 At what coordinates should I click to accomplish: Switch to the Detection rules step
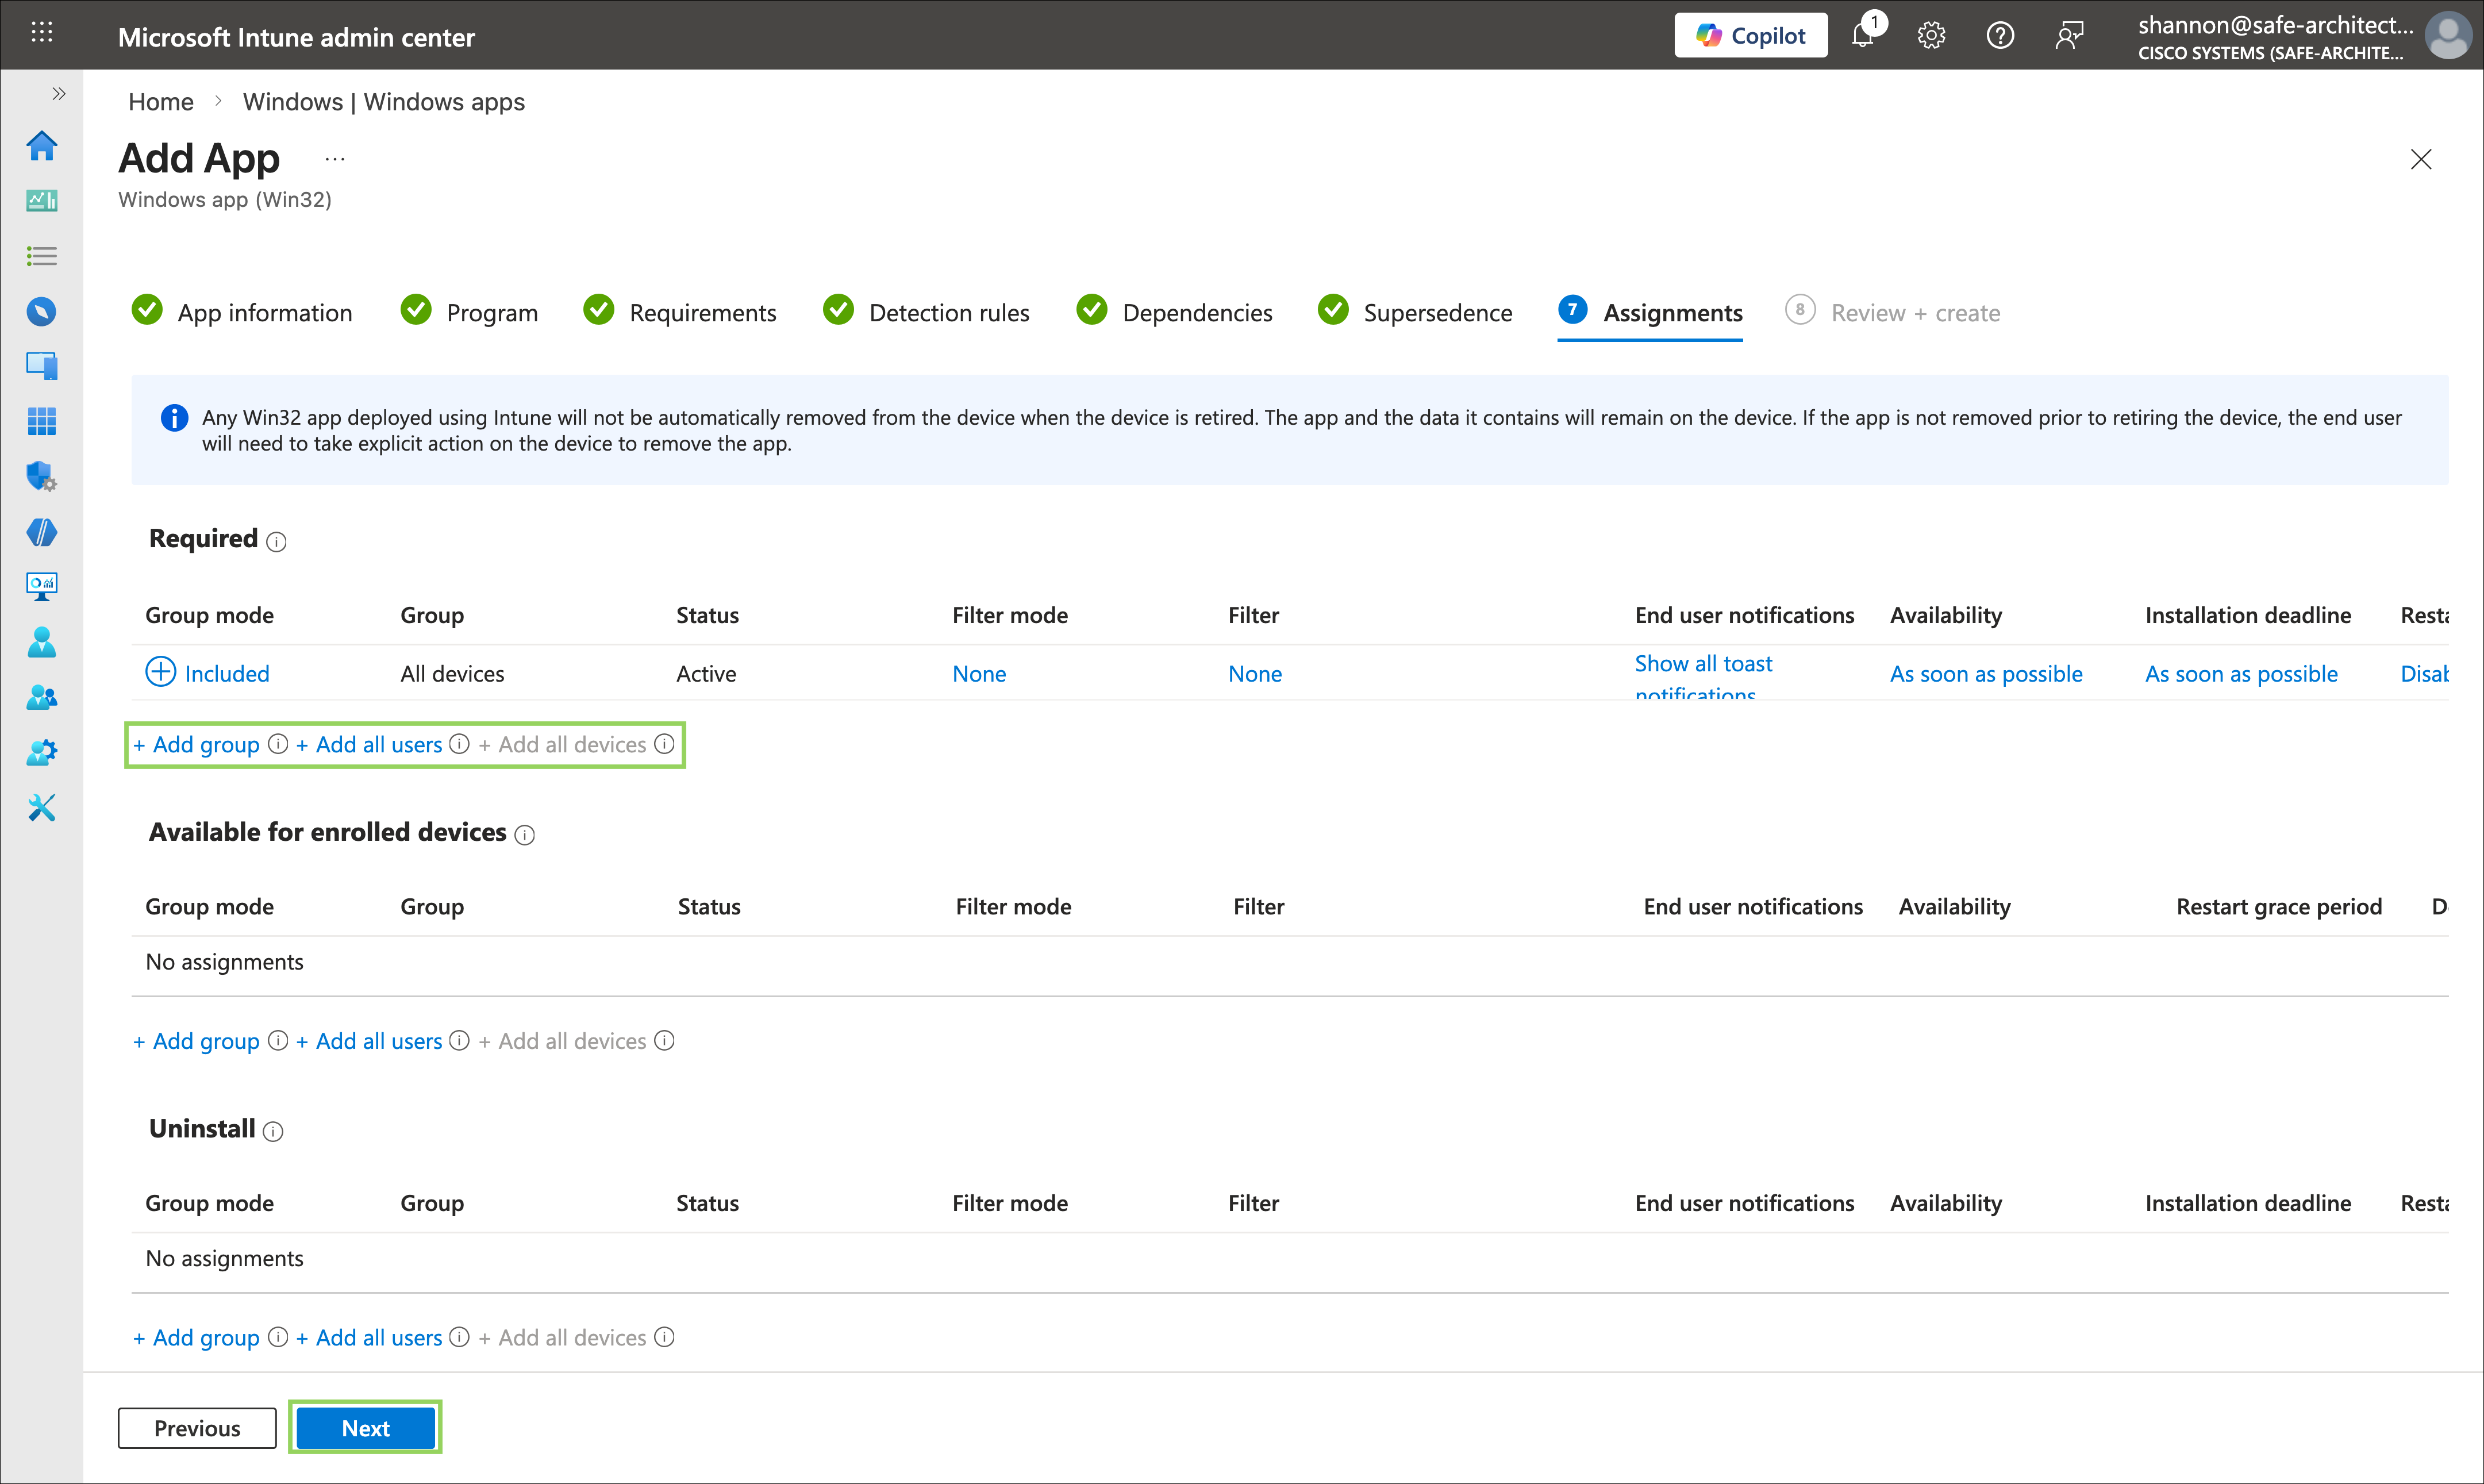tap(926, 313)
